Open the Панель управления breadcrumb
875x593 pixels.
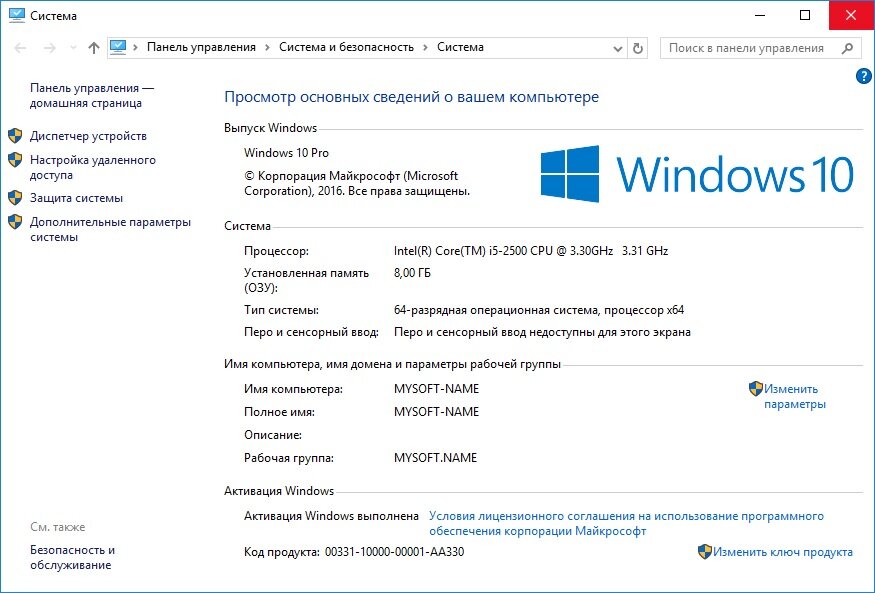pos(201,47)
